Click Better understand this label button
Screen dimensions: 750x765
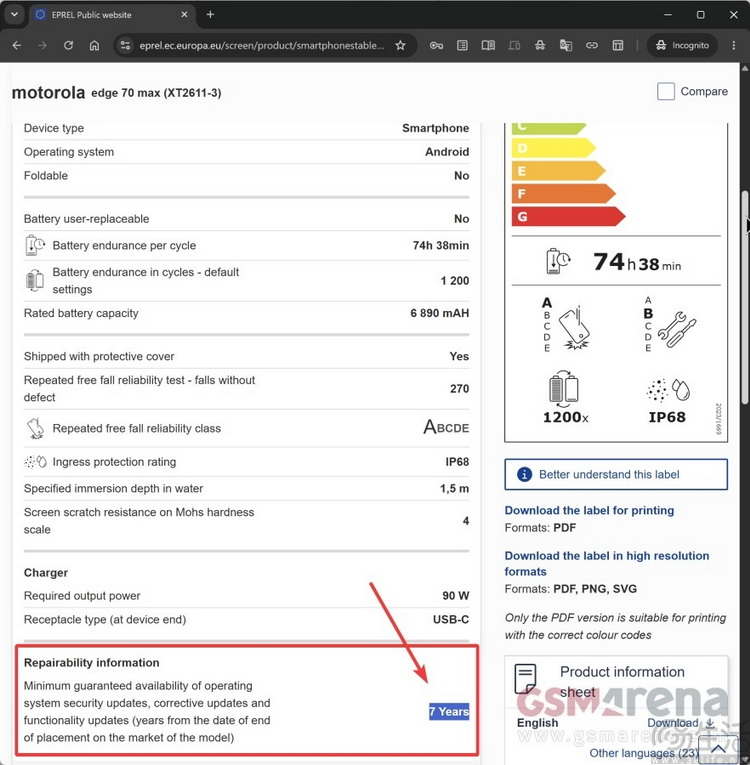pyautogui.click(x=616, y=474)
